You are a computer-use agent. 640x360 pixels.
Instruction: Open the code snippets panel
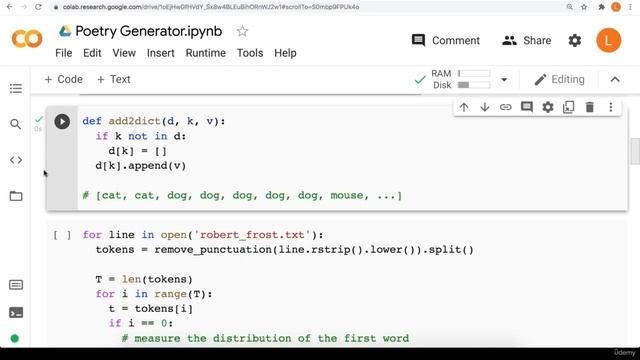tap(16, 160)
